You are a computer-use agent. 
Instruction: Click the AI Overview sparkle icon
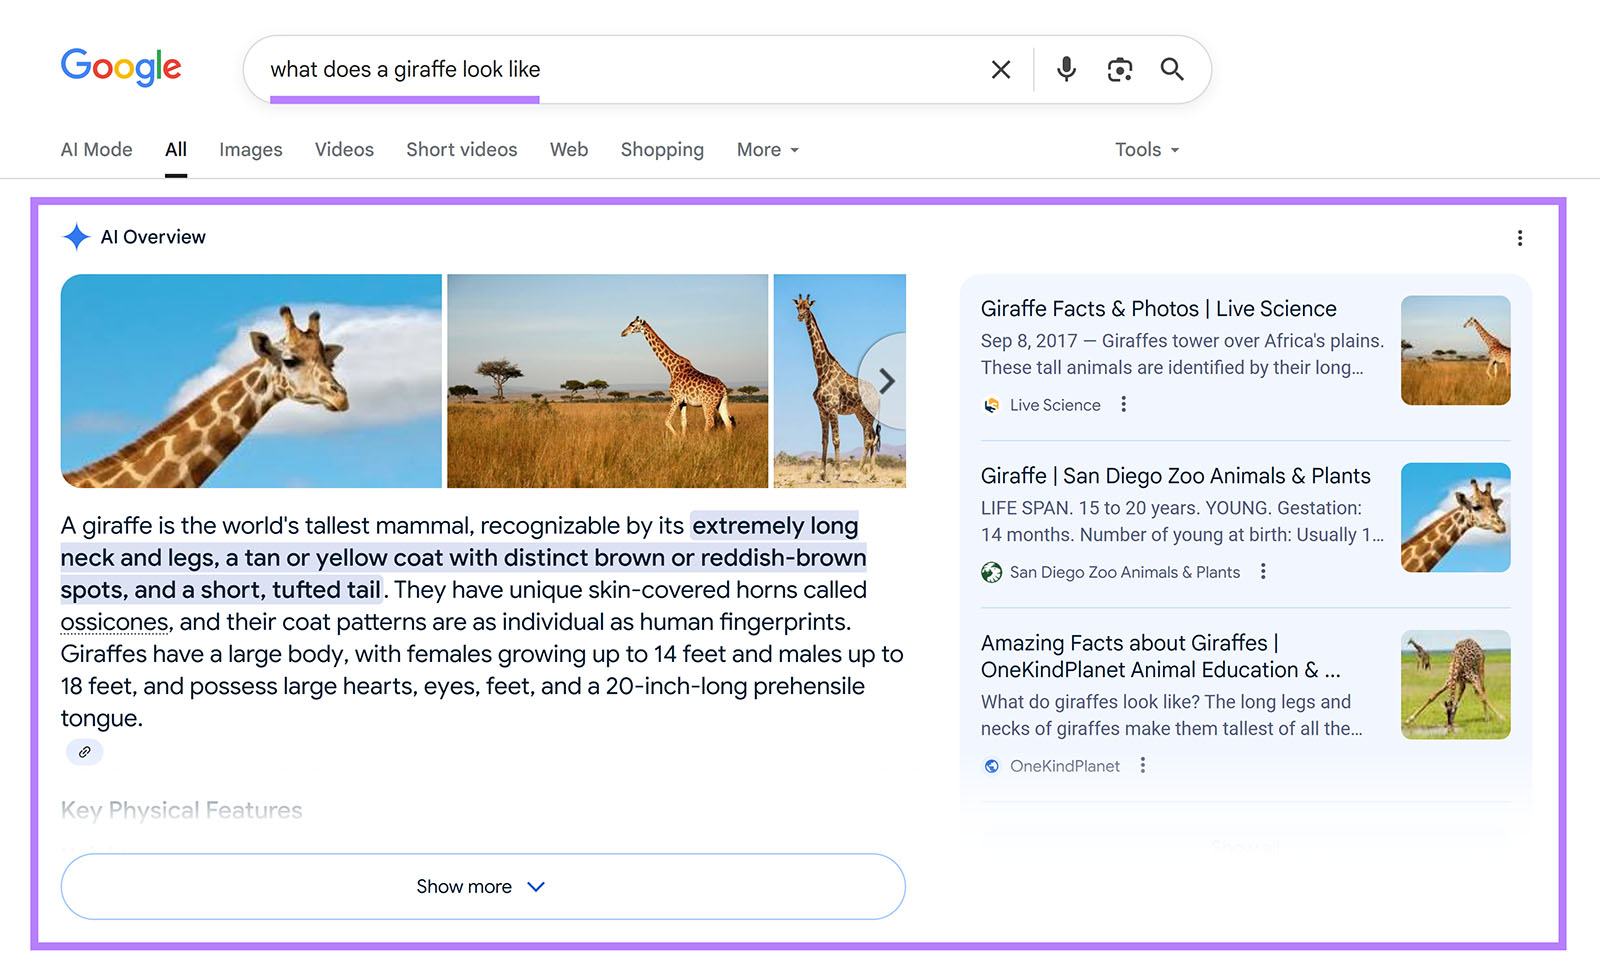(x=75, y=236)
